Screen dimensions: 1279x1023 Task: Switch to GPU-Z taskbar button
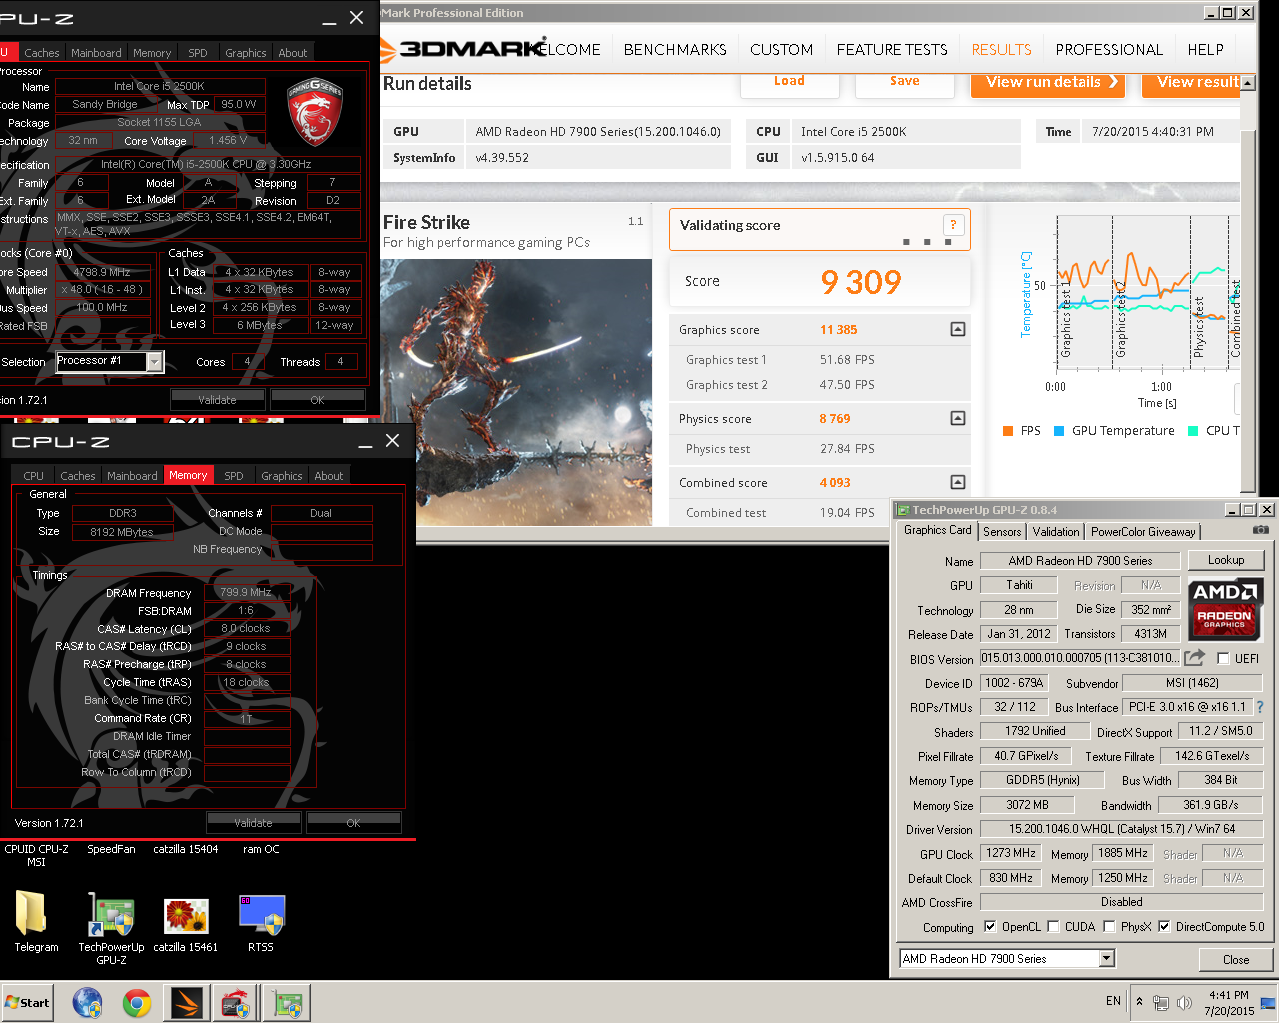pos(288,1003)
